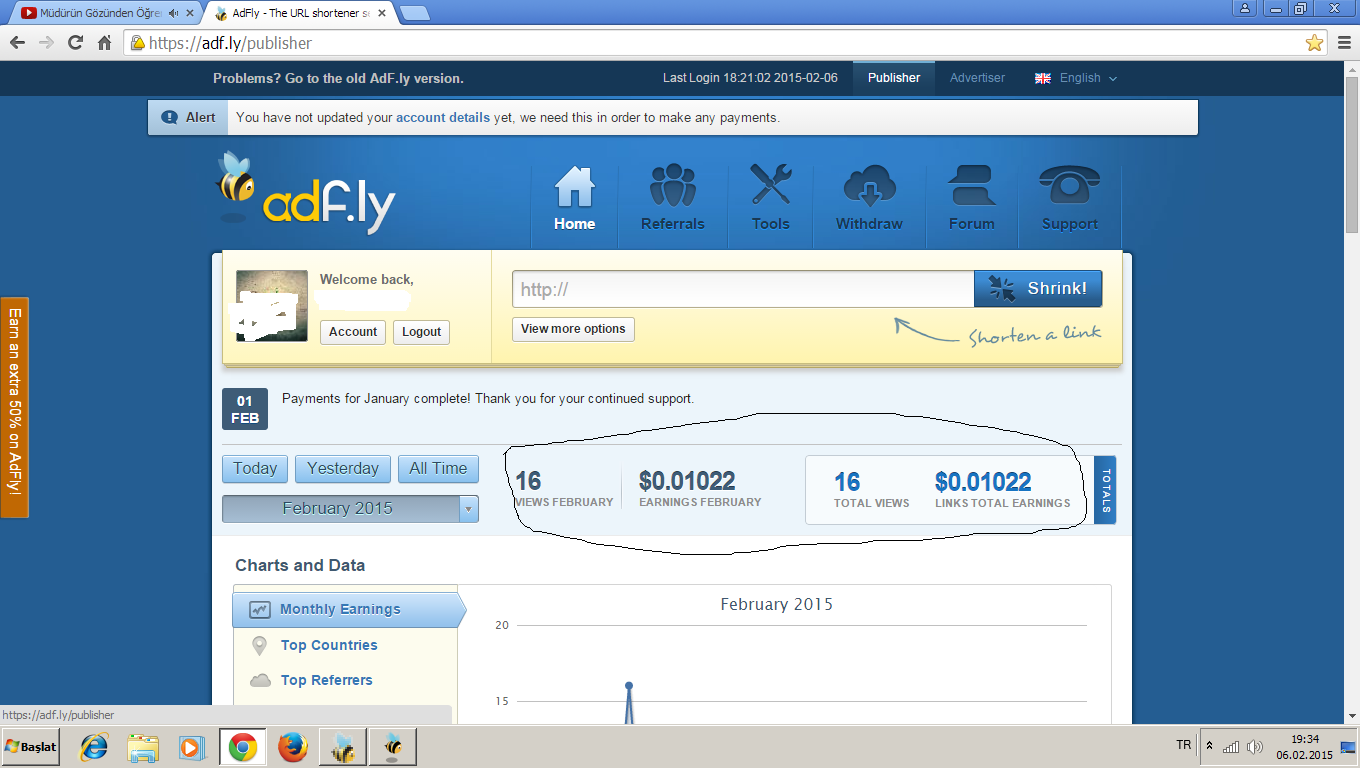Screen dimensions: 1360x768
Task: Click the Chrome user profile icon
Action: pos(1245,8)
